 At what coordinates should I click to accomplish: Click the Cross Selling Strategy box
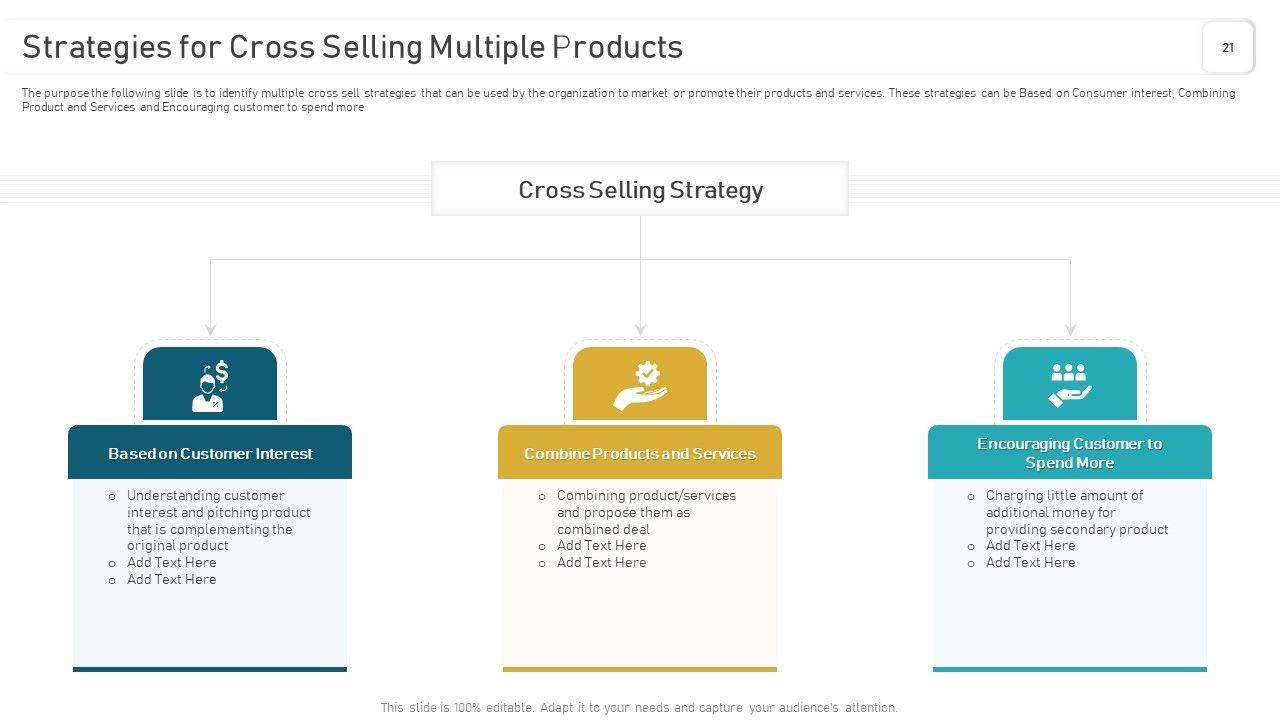tap(640, 189)
